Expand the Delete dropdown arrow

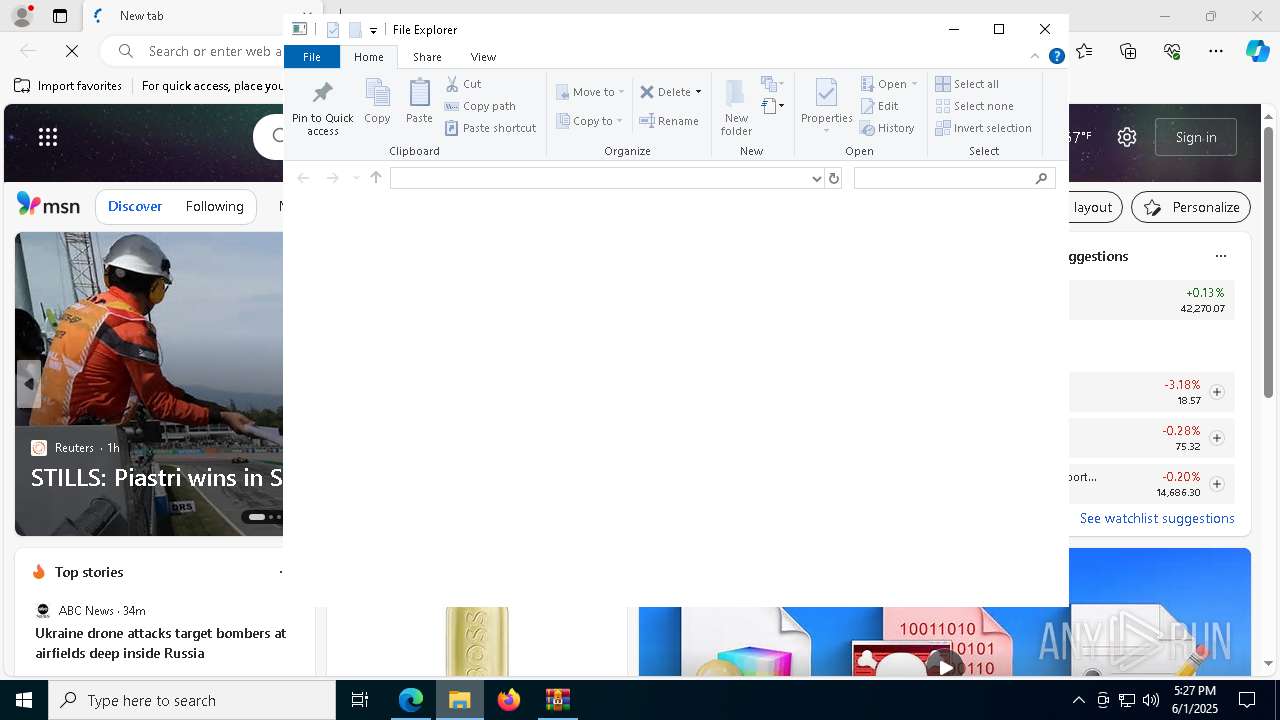click(x=698, y=92)
